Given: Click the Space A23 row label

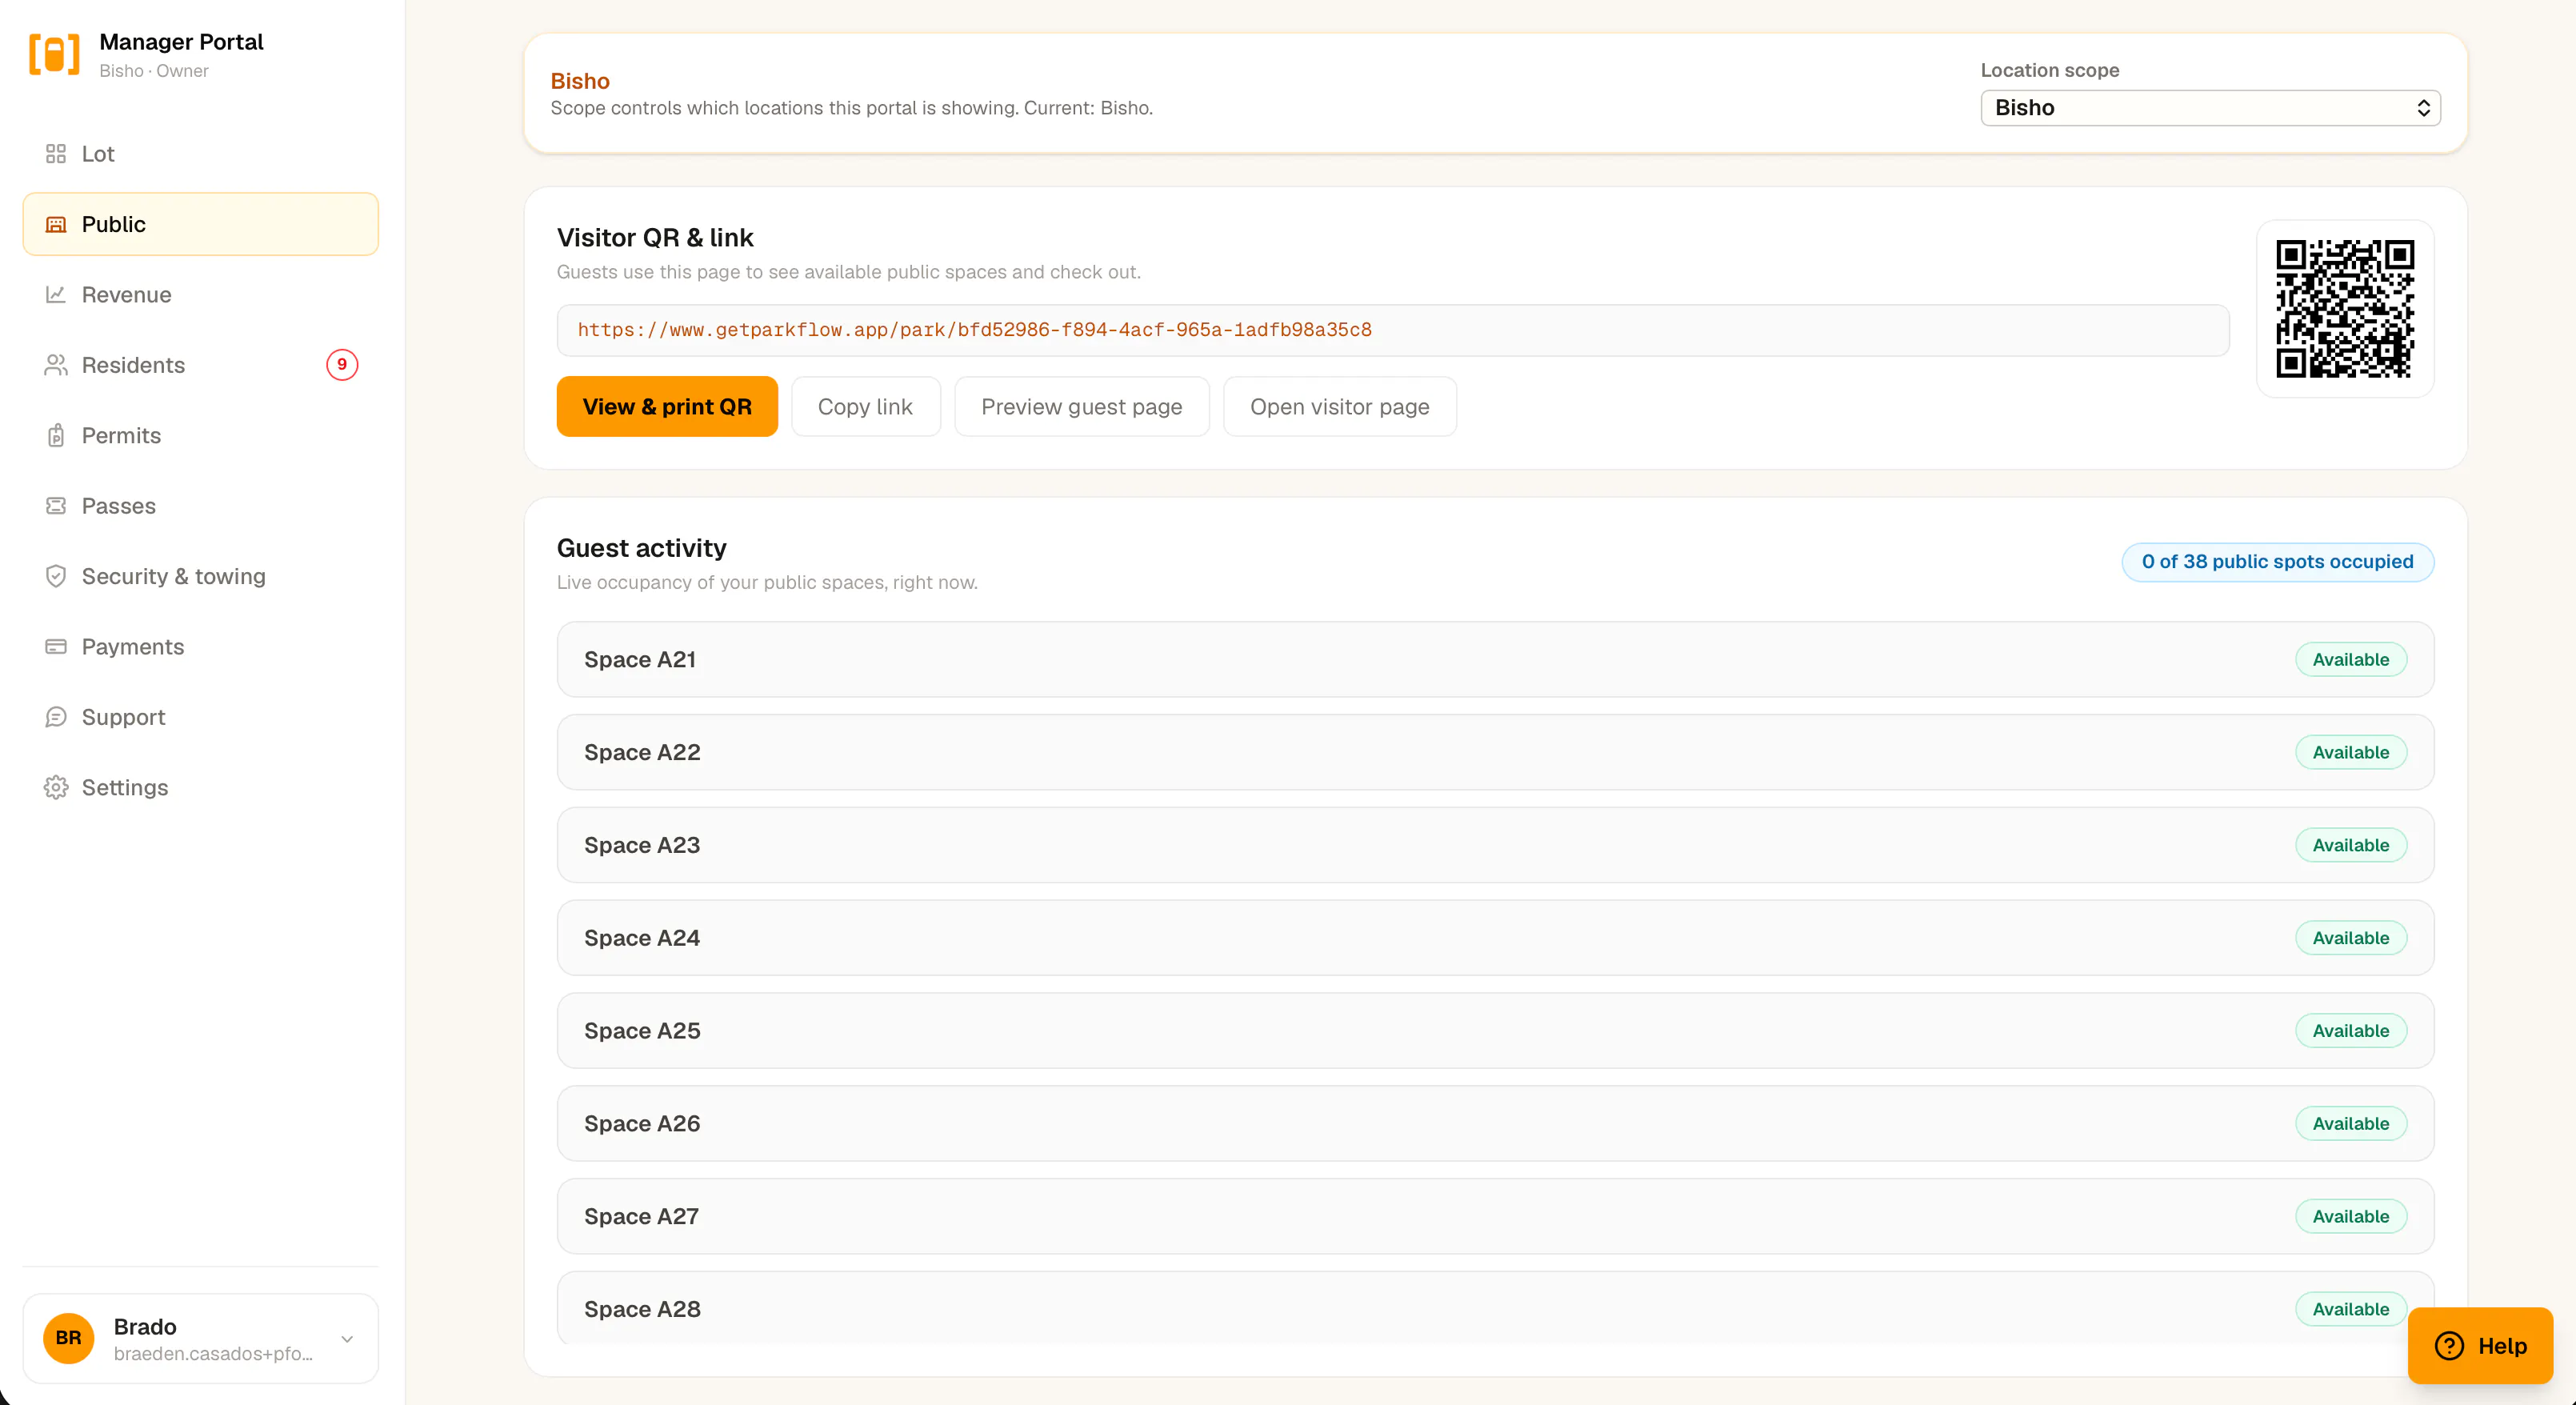Looking at the screenshot, I should (x=642, y=846).
